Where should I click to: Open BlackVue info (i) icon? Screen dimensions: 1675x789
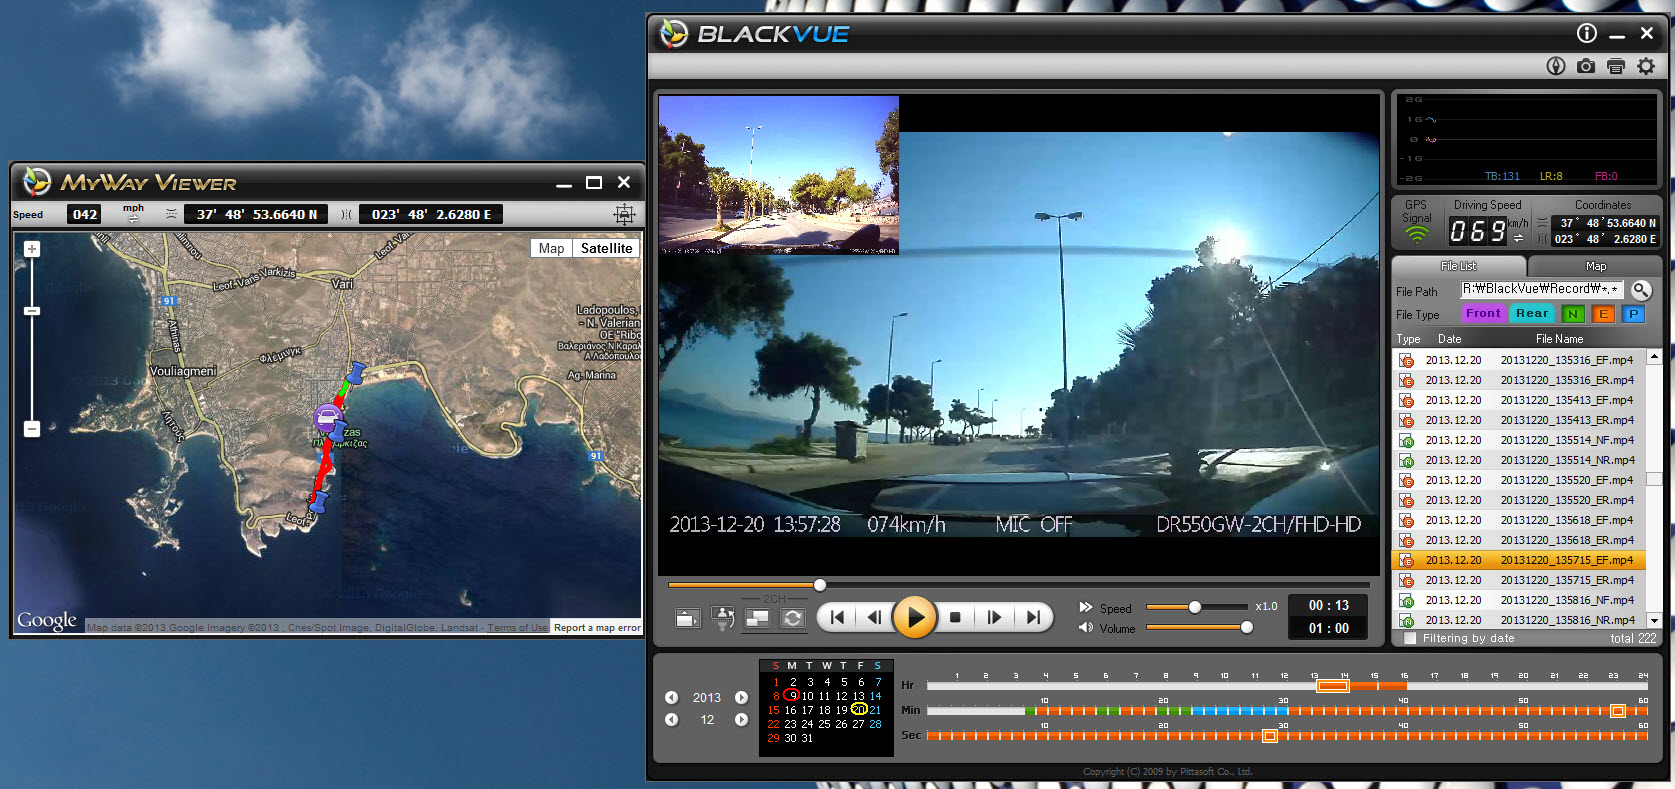click(x=1587, y=33)
